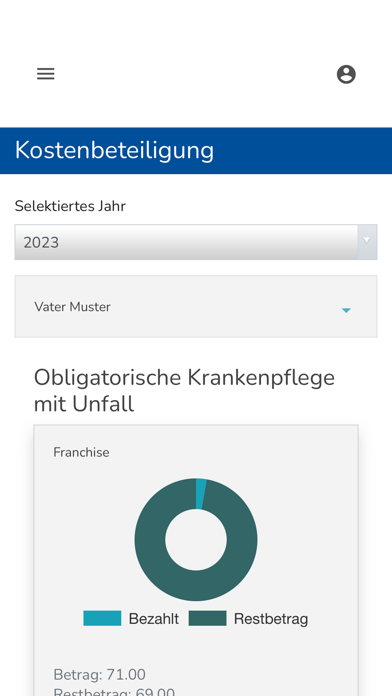The image size is (392, 696).
Task: Open the user account profile icon
Action: click(346, 74)
